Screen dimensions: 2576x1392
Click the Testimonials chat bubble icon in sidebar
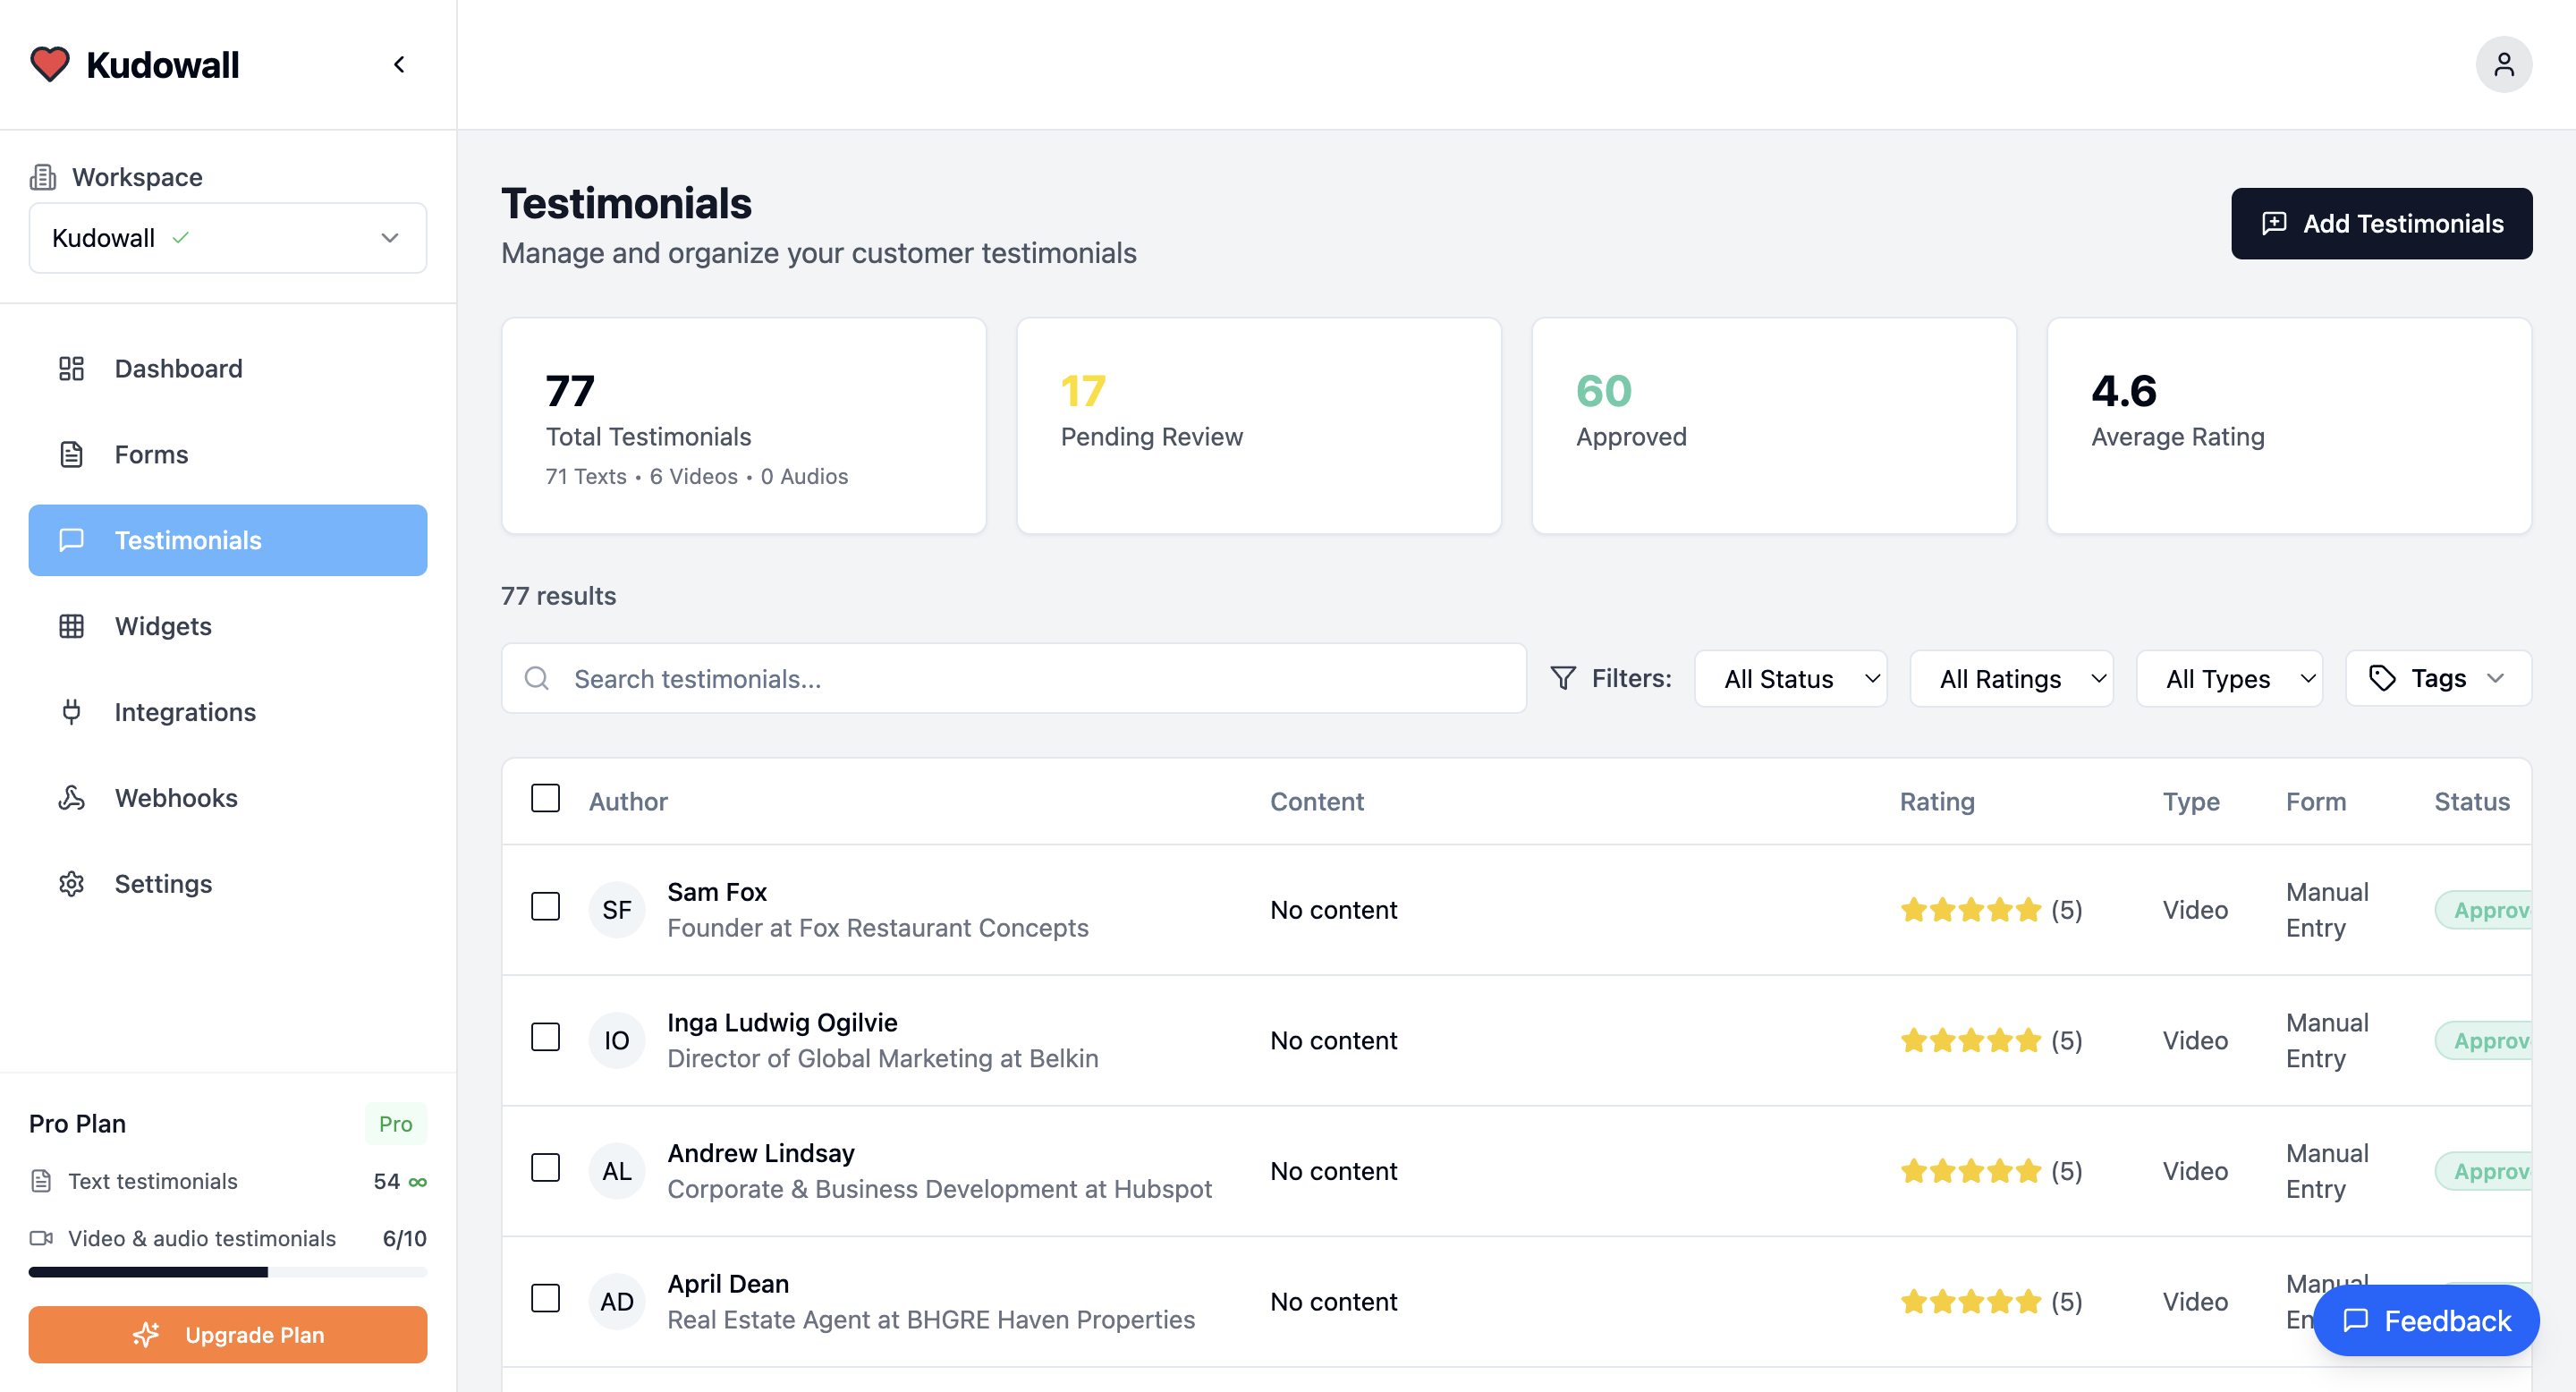tap(71, 540)
